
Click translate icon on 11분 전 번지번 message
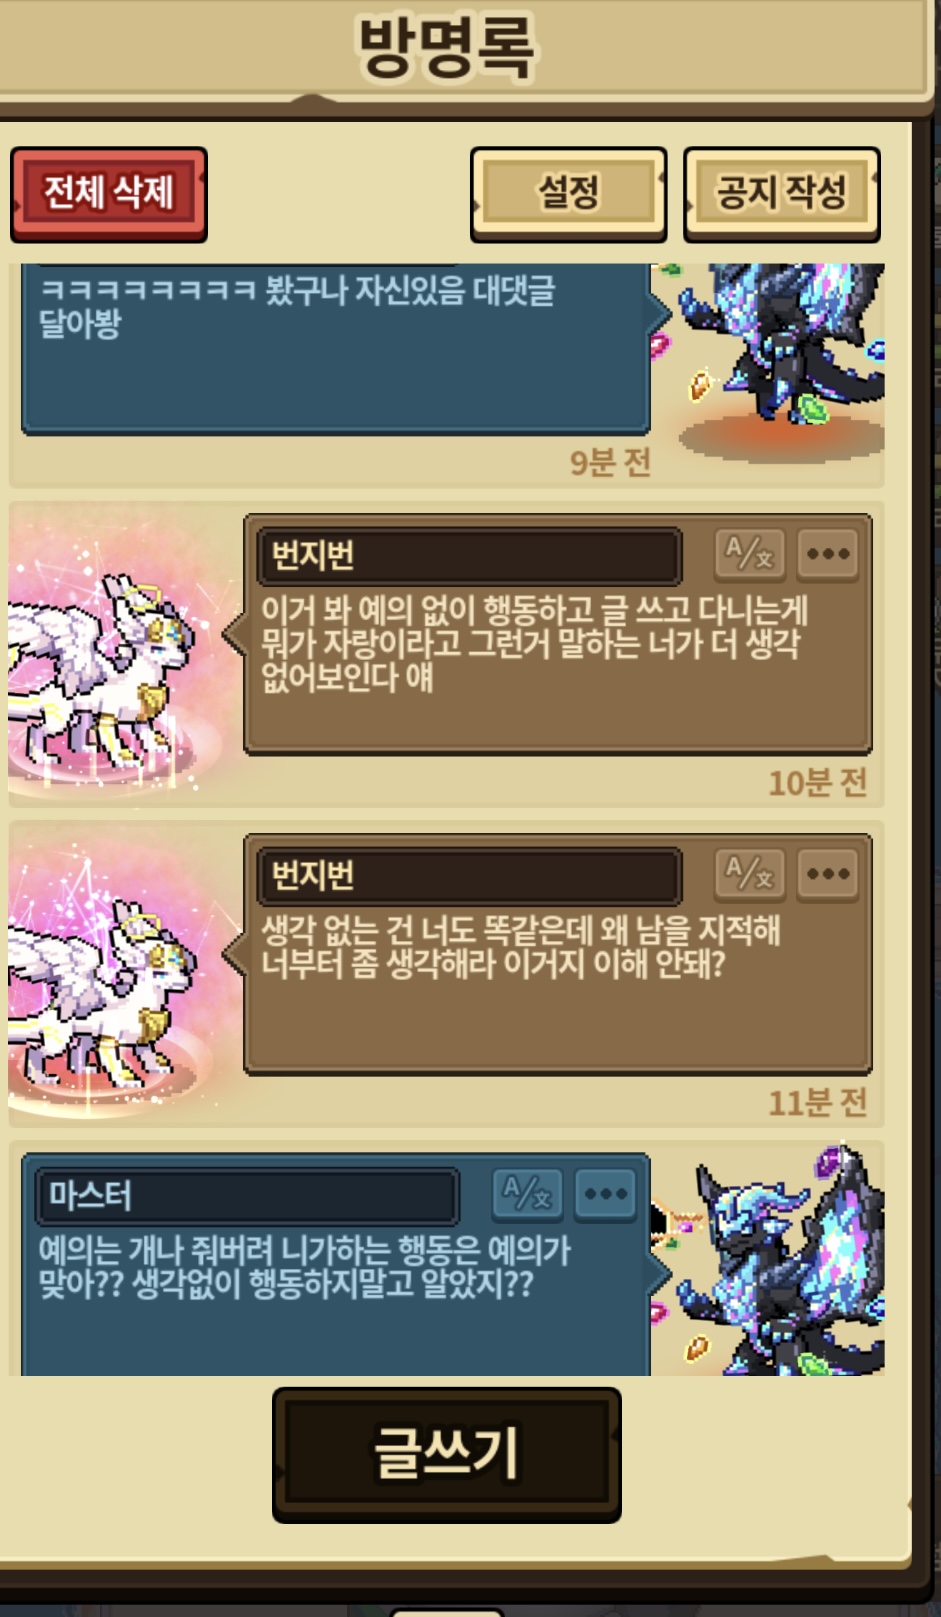[x=749, y=874]
